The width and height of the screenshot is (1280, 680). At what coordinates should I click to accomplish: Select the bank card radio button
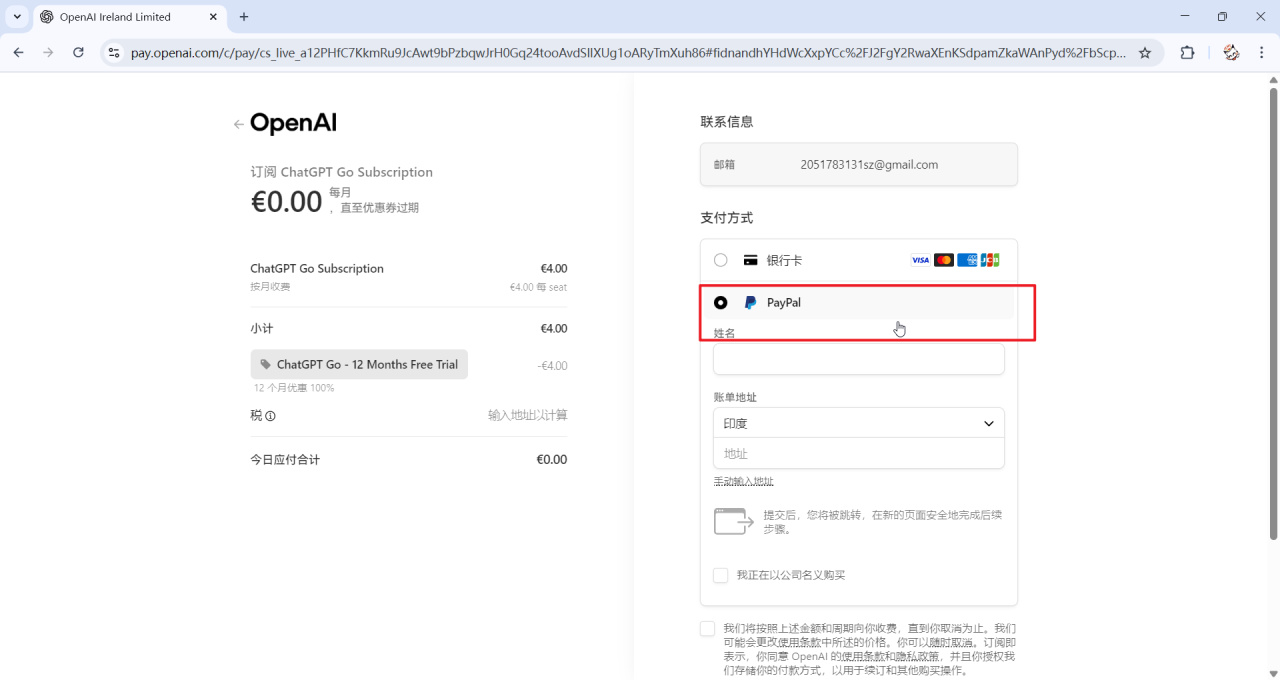pos(721,260)
